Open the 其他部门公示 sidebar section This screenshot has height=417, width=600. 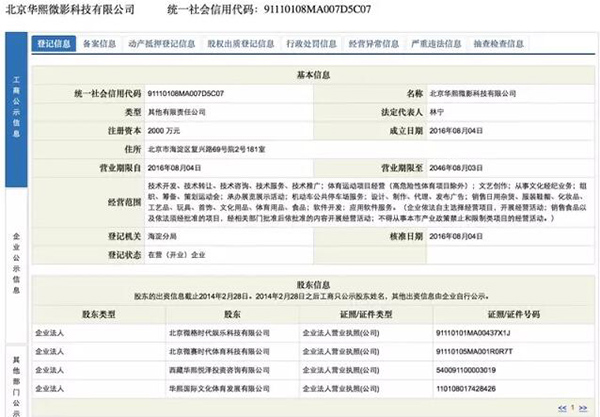(16, 383)
